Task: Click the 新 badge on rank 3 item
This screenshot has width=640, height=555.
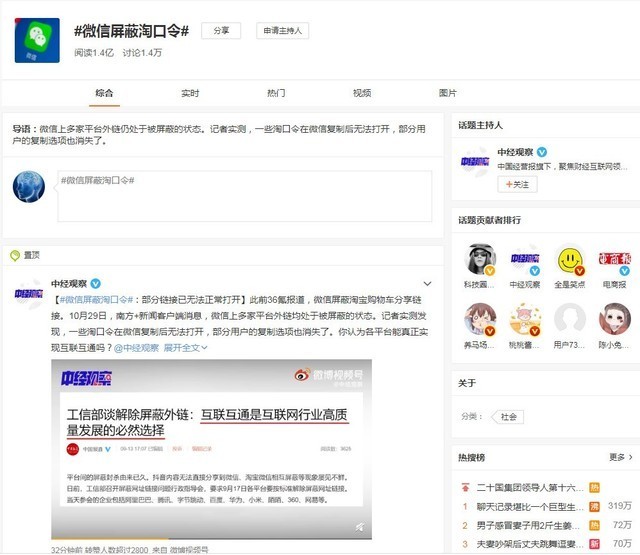Action: [x=594, y=544]
